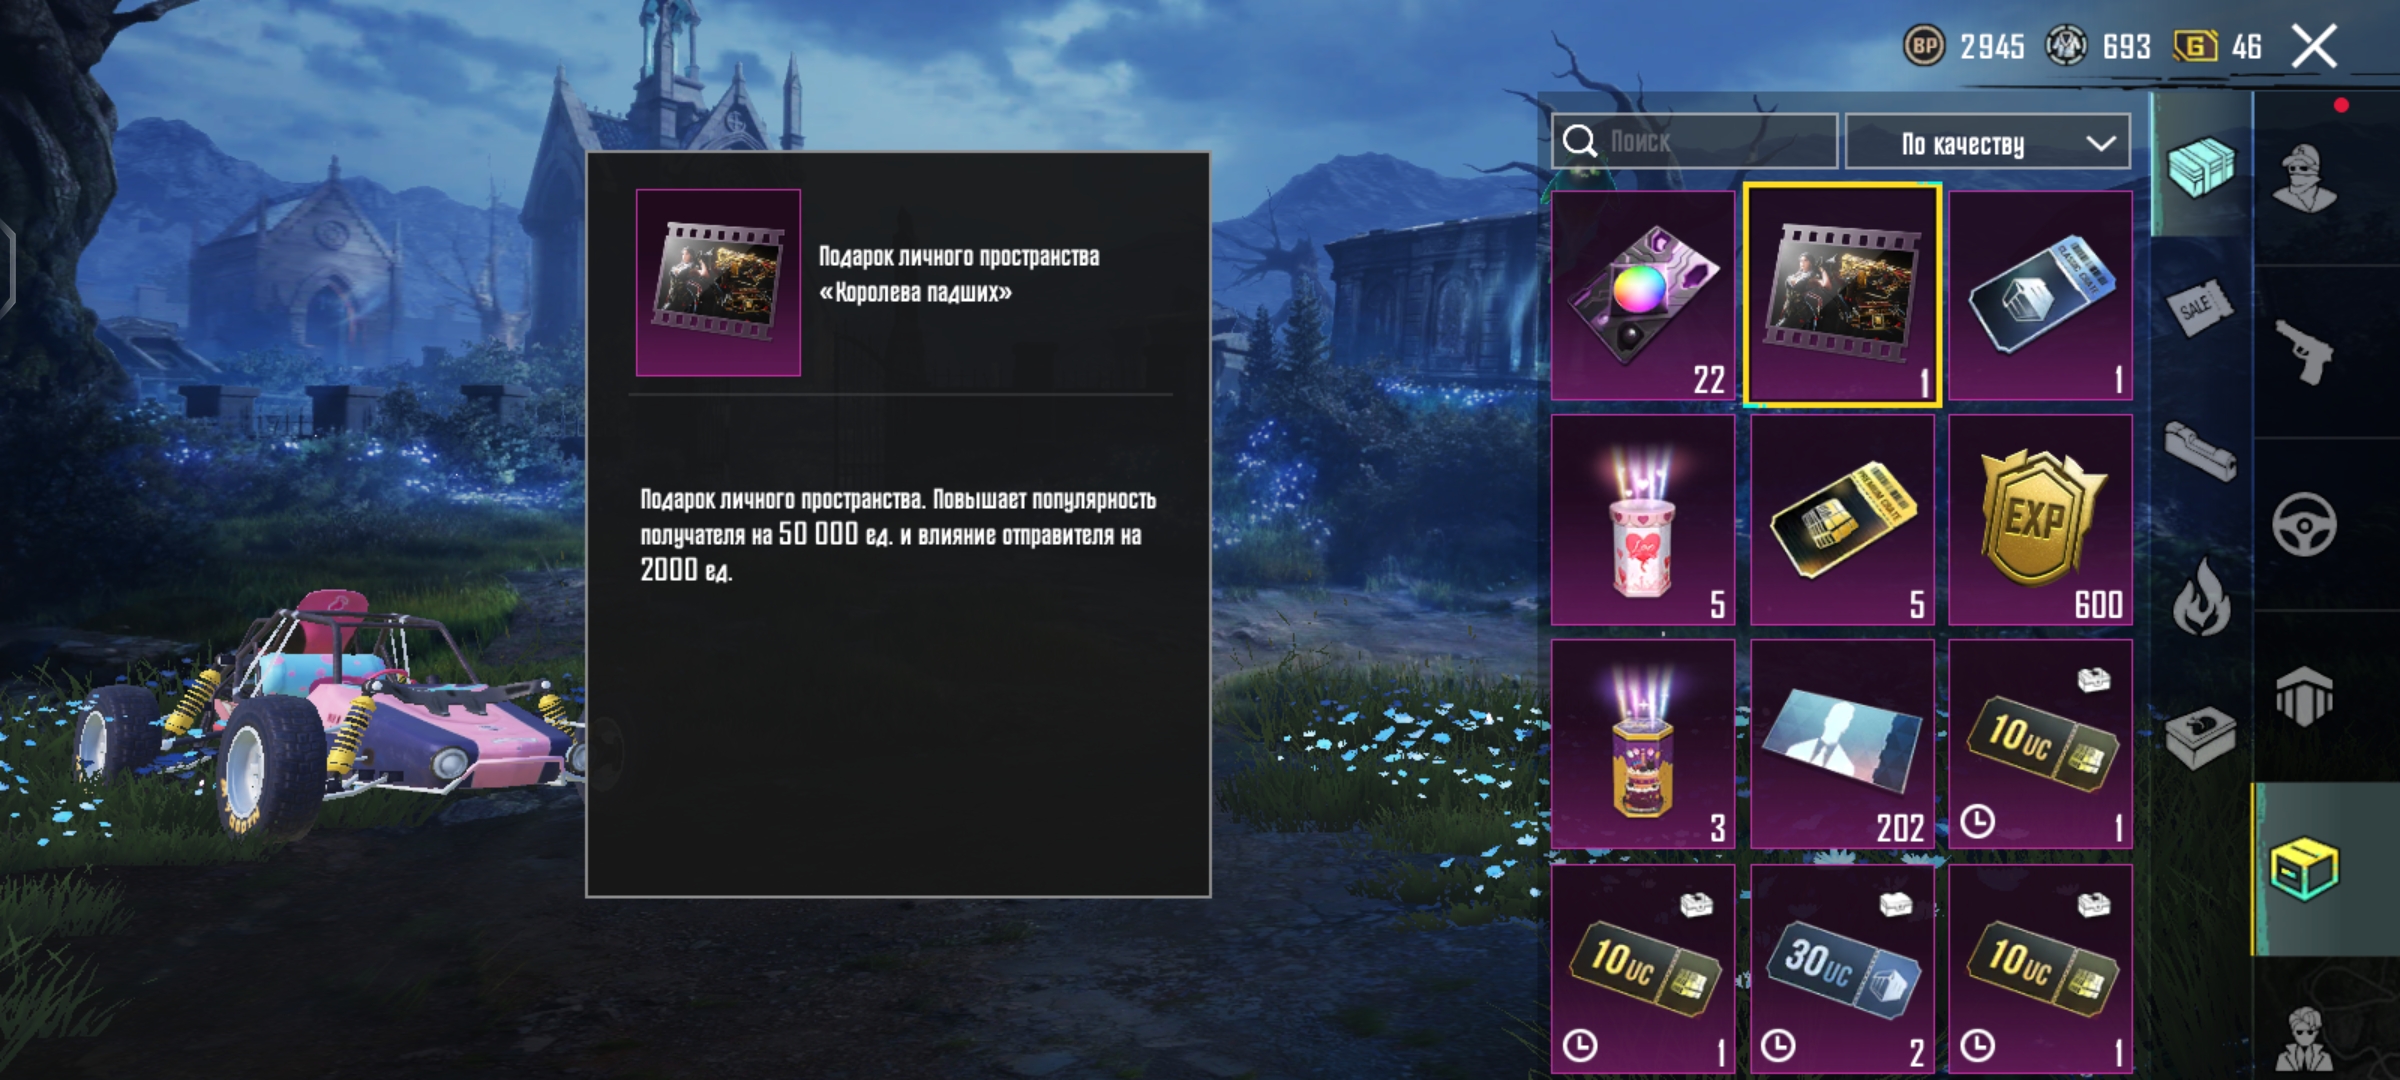Select the steering wheel vehicles category
The width and height of the screenshot is (2400, 1080).
pyautogui.click(x=2304, y=524)
